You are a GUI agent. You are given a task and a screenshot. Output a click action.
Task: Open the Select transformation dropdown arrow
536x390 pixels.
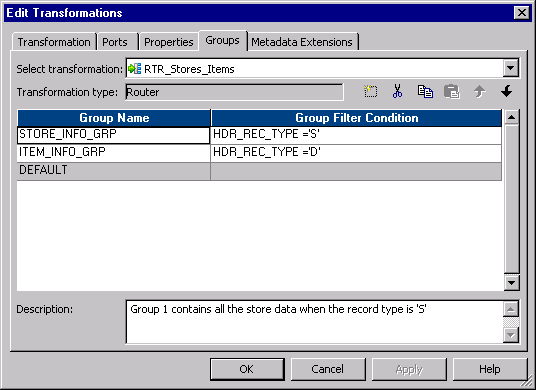(510, 68)
